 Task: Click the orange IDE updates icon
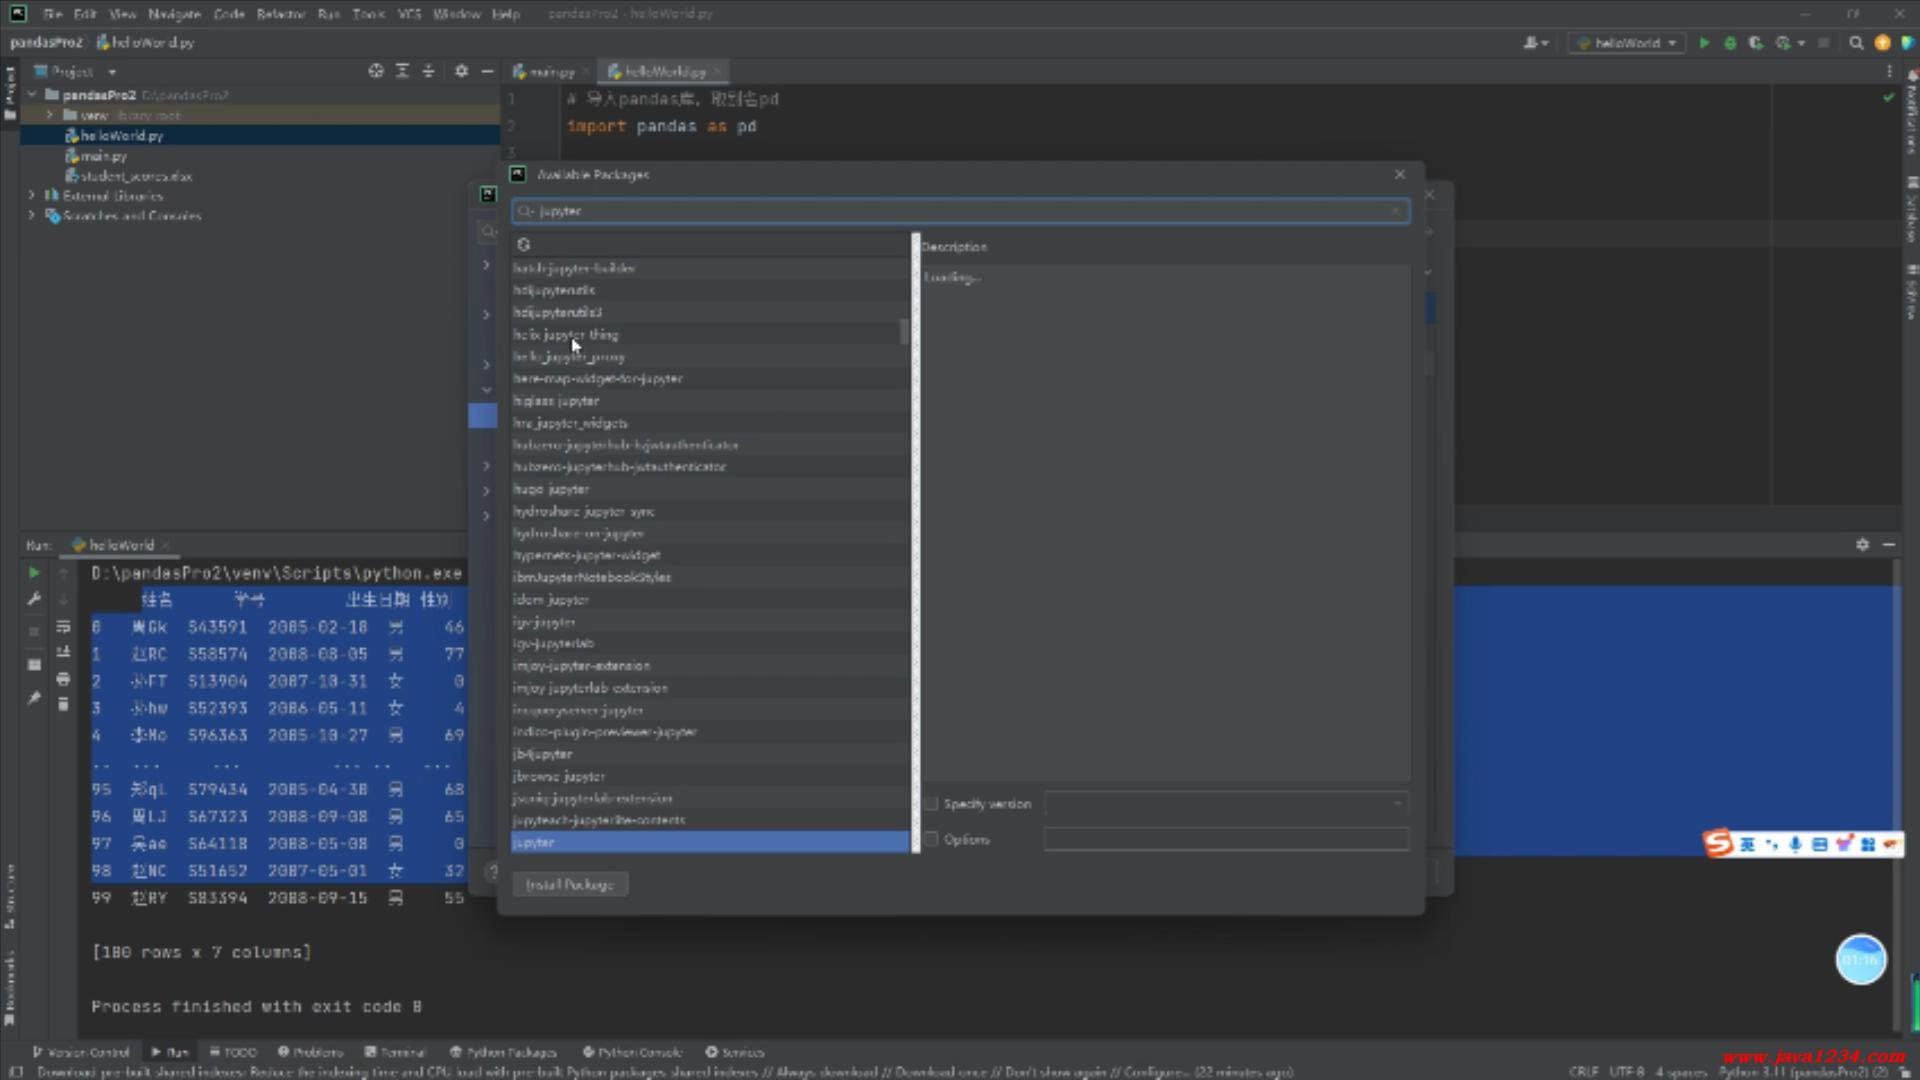click(1882, 43)
